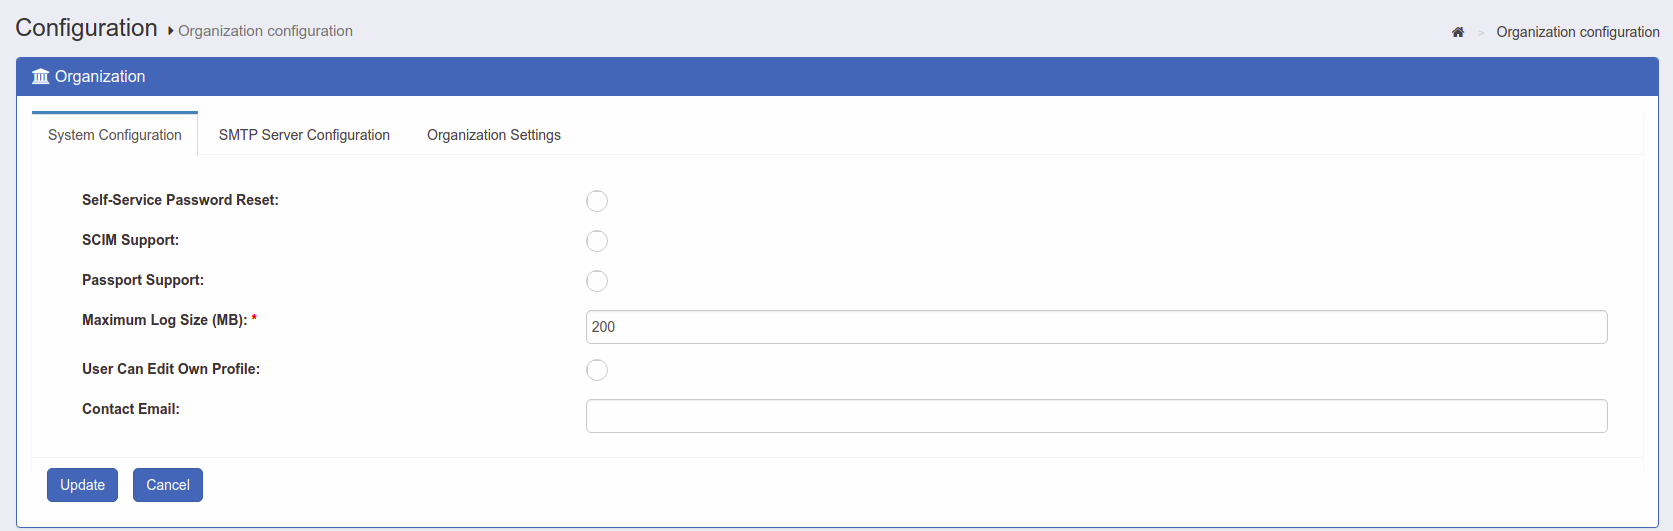Select the System Configuration tab
This screenshot has height=531, width=1673.
point(115,135)
